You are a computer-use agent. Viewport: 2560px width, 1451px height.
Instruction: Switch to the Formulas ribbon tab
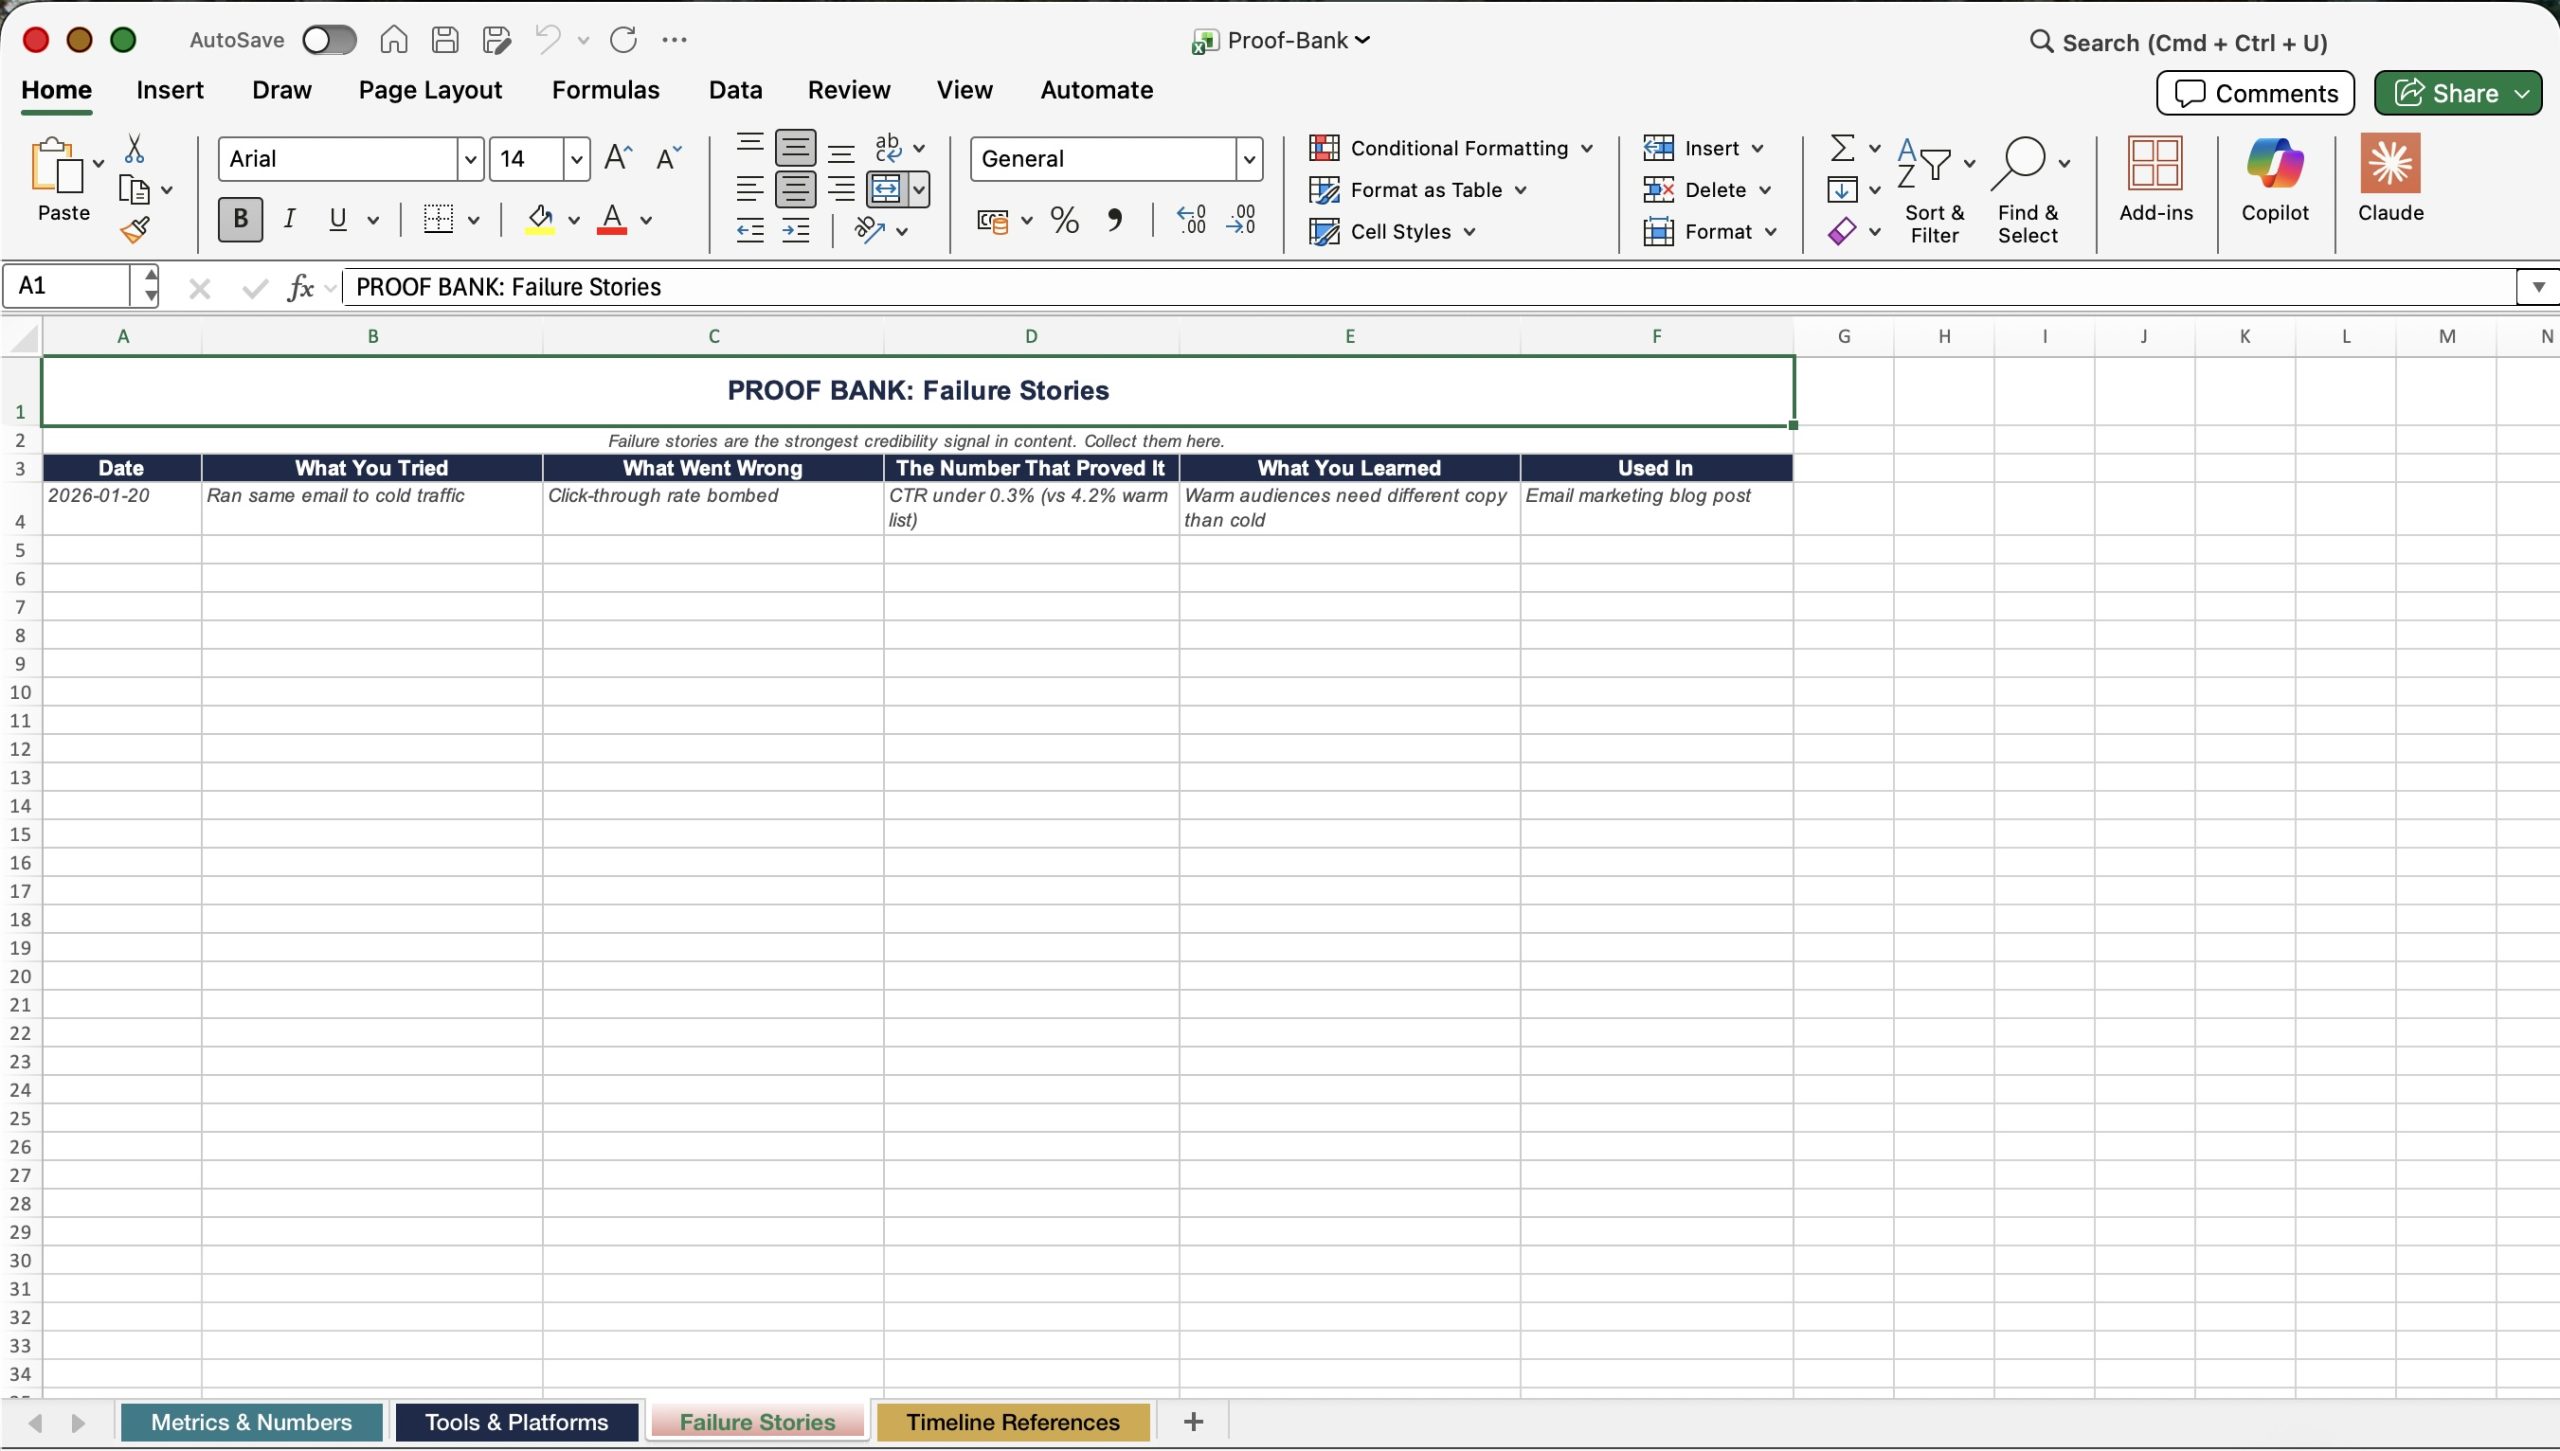(605, 90)
